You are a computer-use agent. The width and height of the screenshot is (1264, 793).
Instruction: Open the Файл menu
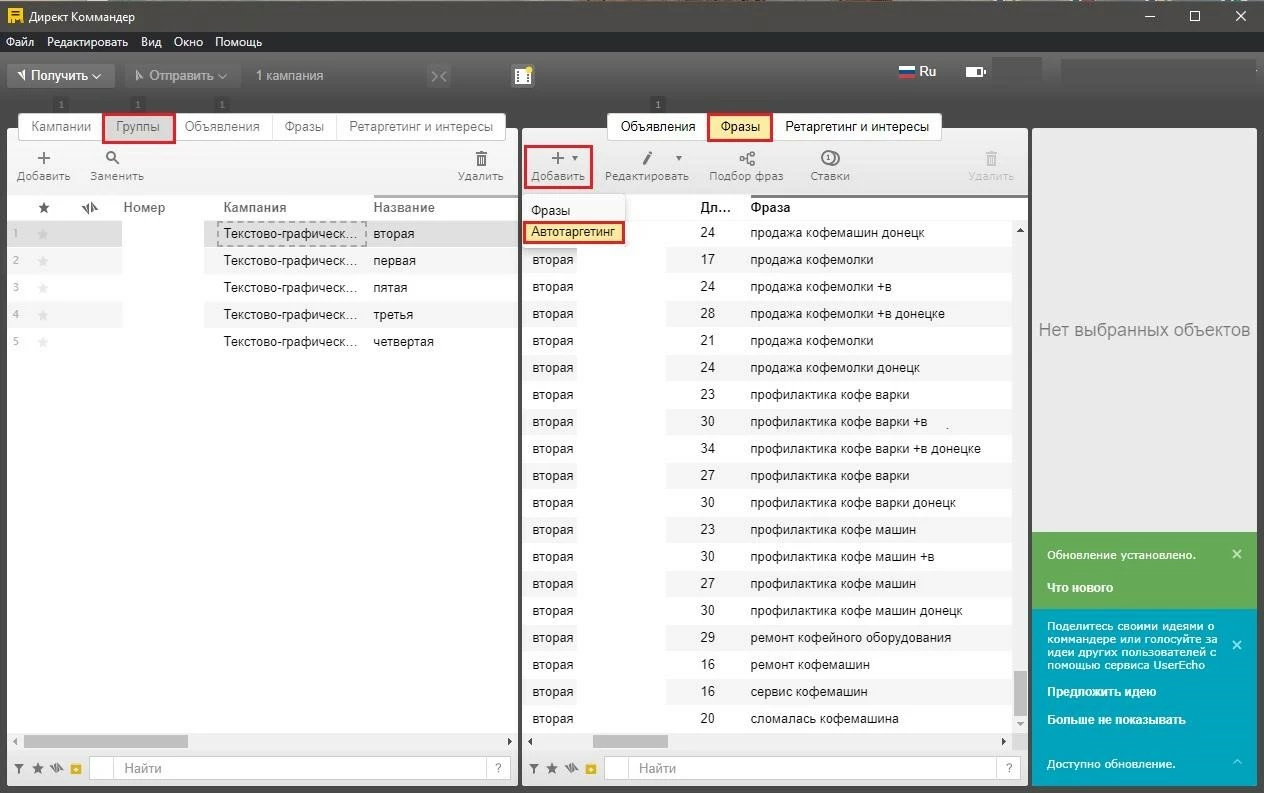(x=20, y=42)
